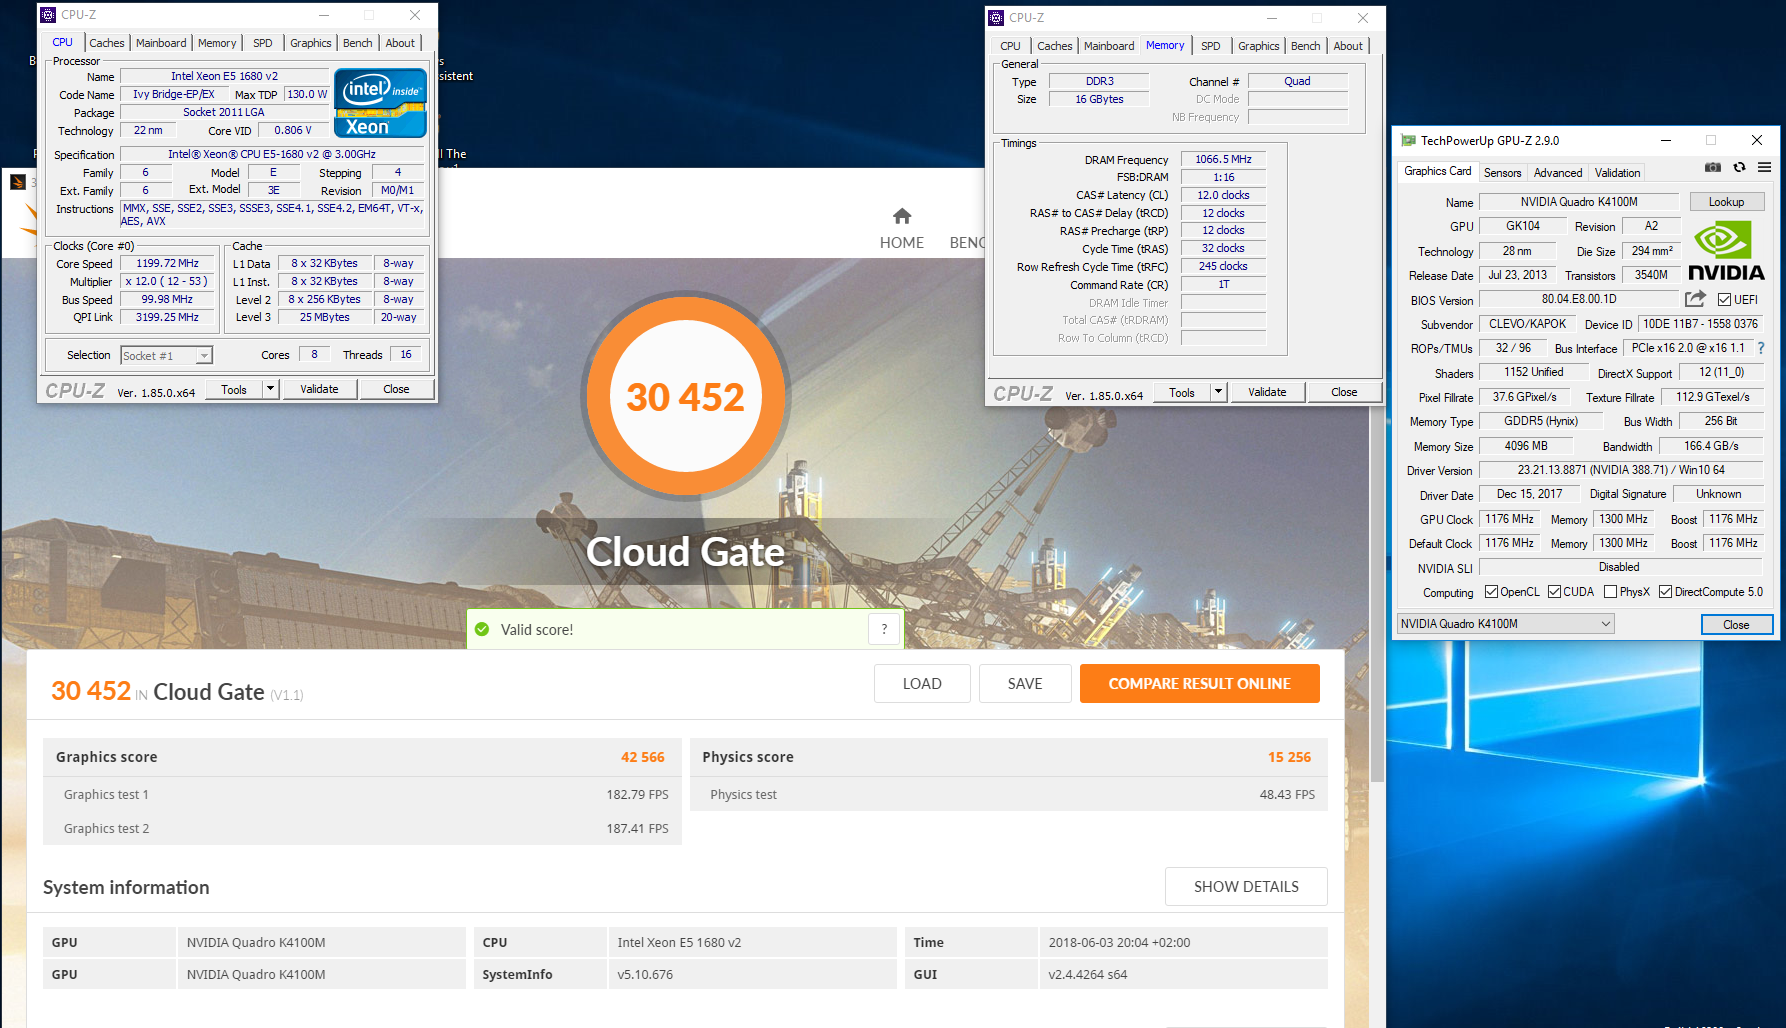Open the Validation tab in GPU-Z
The height and width of the screenshot is (1028, 1786).
tap(1617, 173)
